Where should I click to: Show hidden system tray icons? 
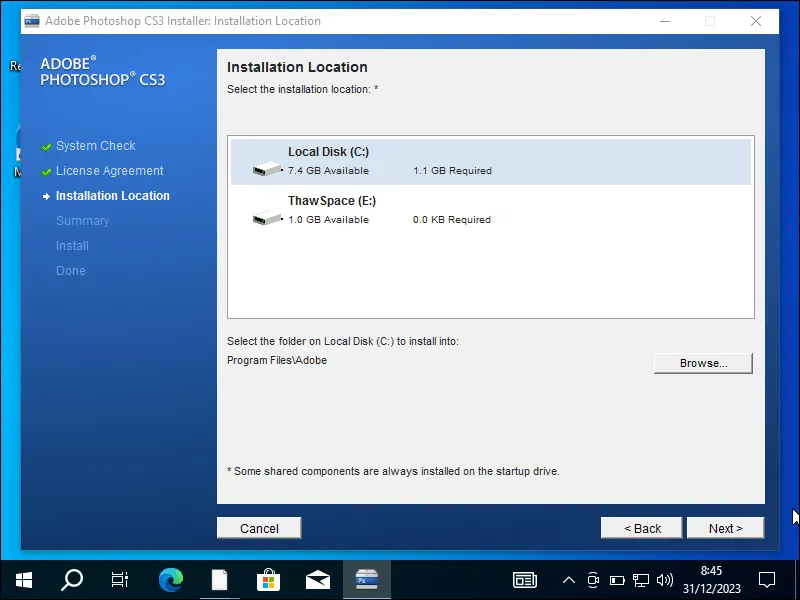569,579
